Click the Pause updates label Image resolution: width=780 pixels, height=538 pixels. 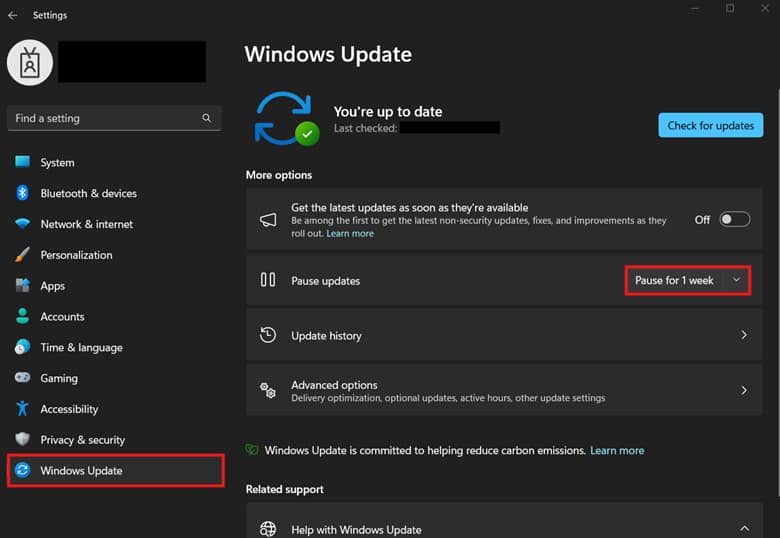click(325, 281)
